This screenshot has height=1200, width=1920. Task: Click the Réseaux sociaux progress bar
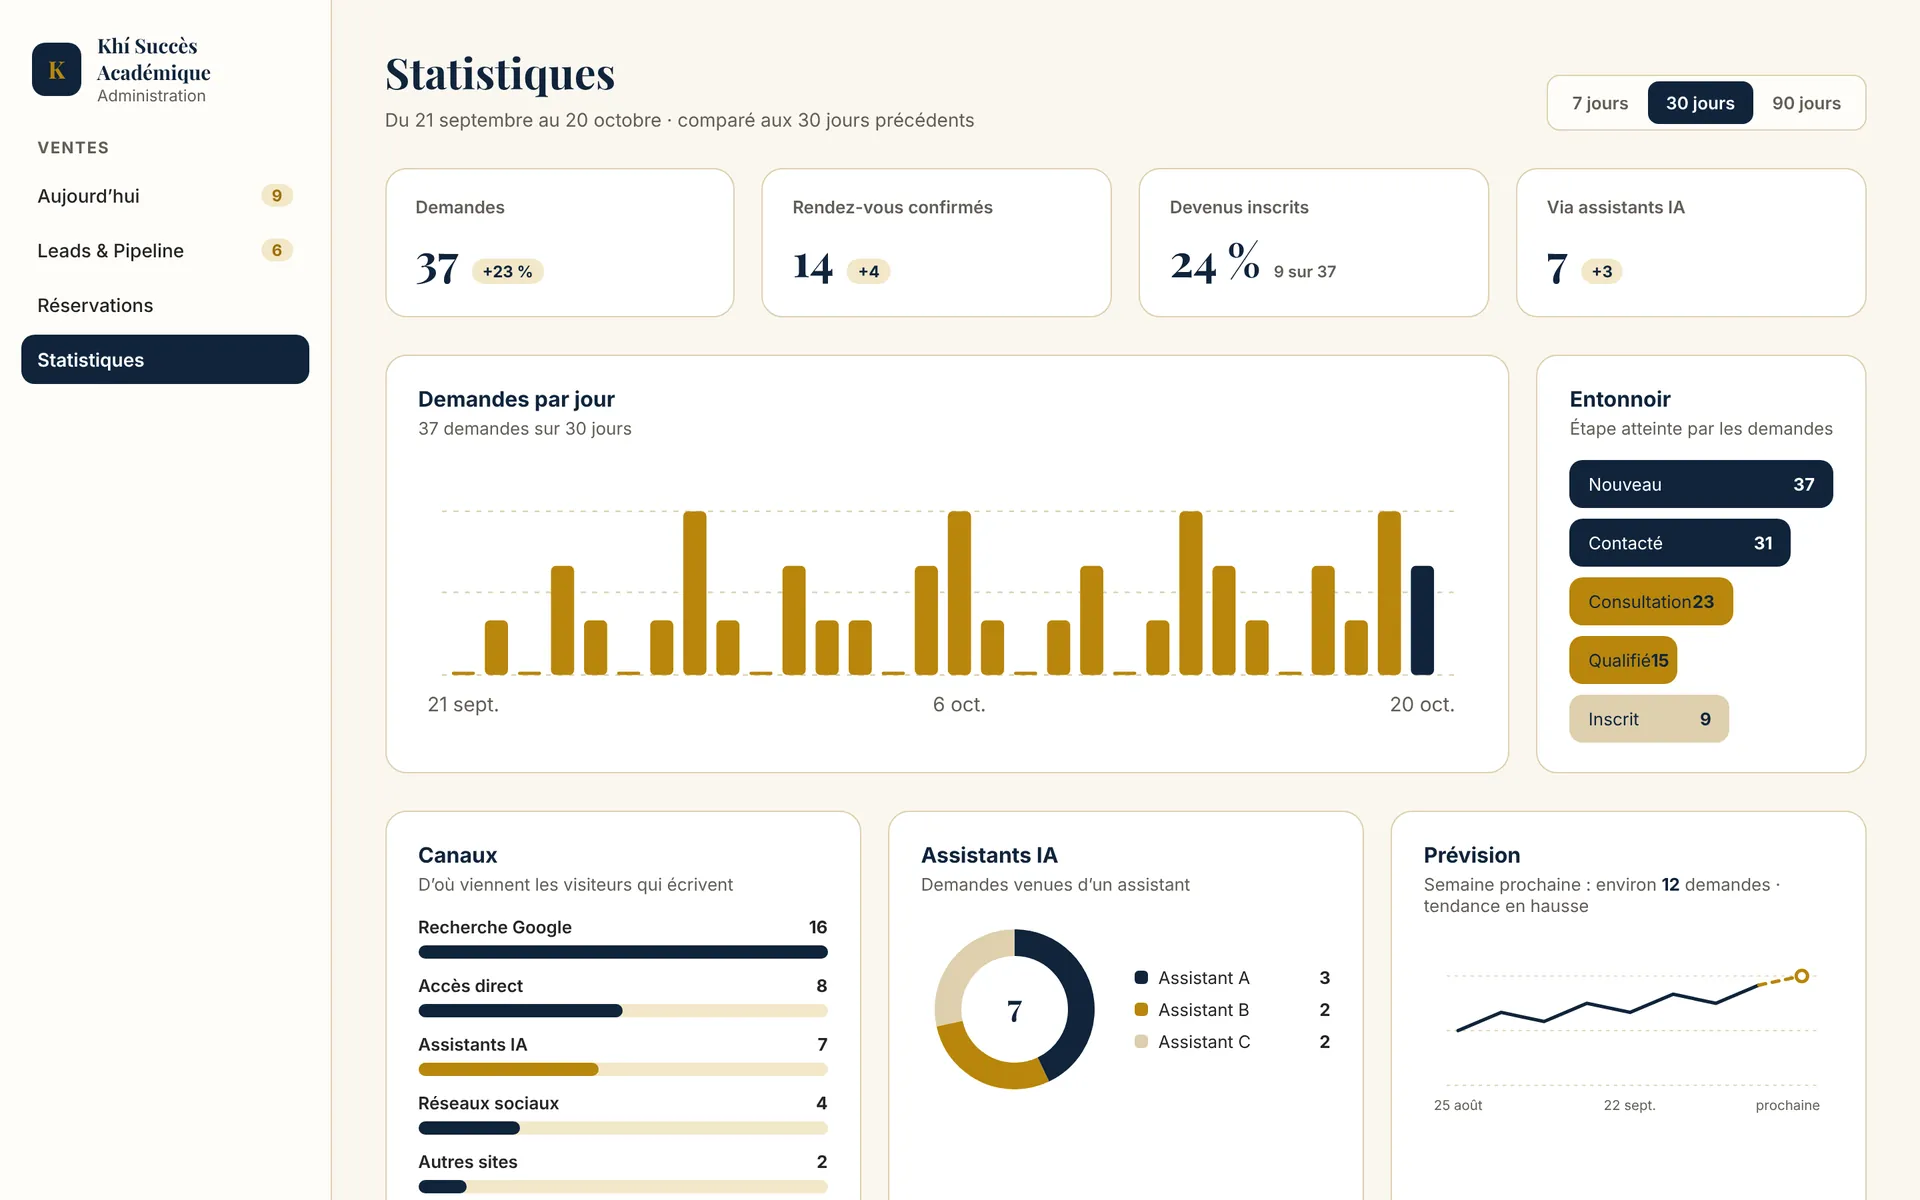click(x=623, y=1128)
